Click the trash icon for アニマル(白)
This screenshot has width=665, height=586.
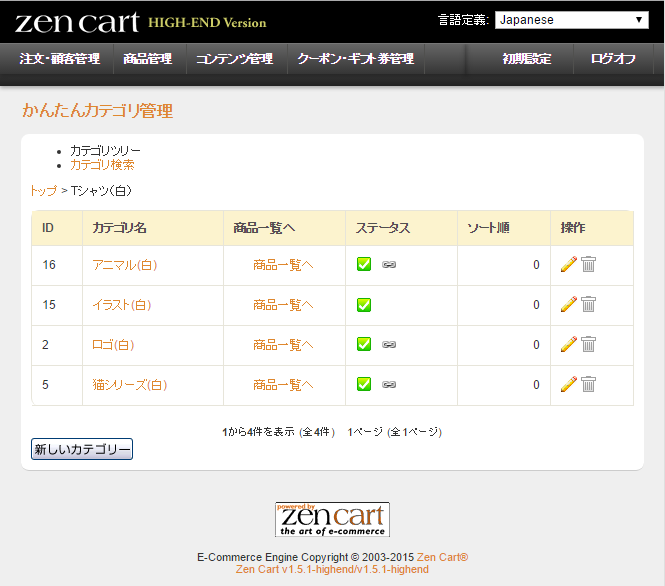tap(589, 265)
